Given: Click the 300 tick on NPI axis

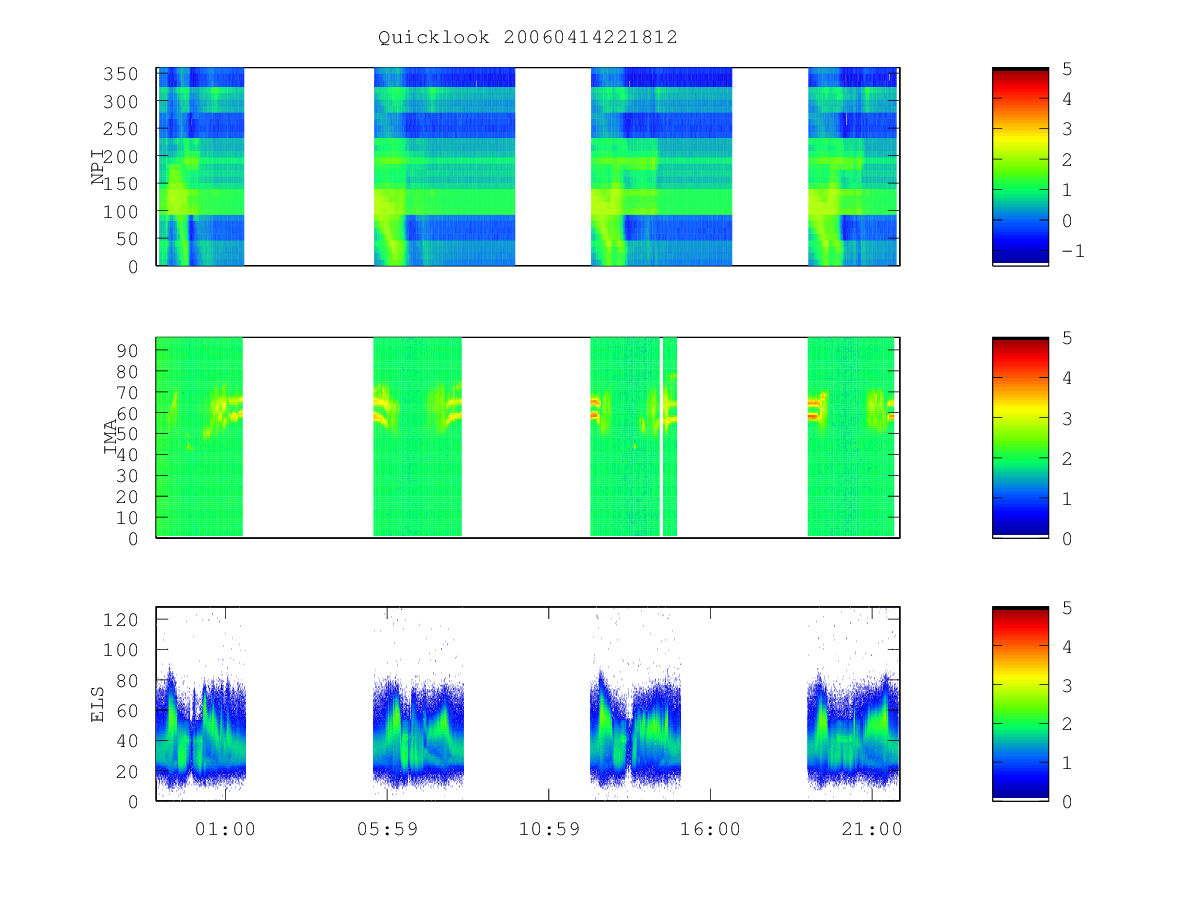Looking at the screenshot, I should click(123, 102).
